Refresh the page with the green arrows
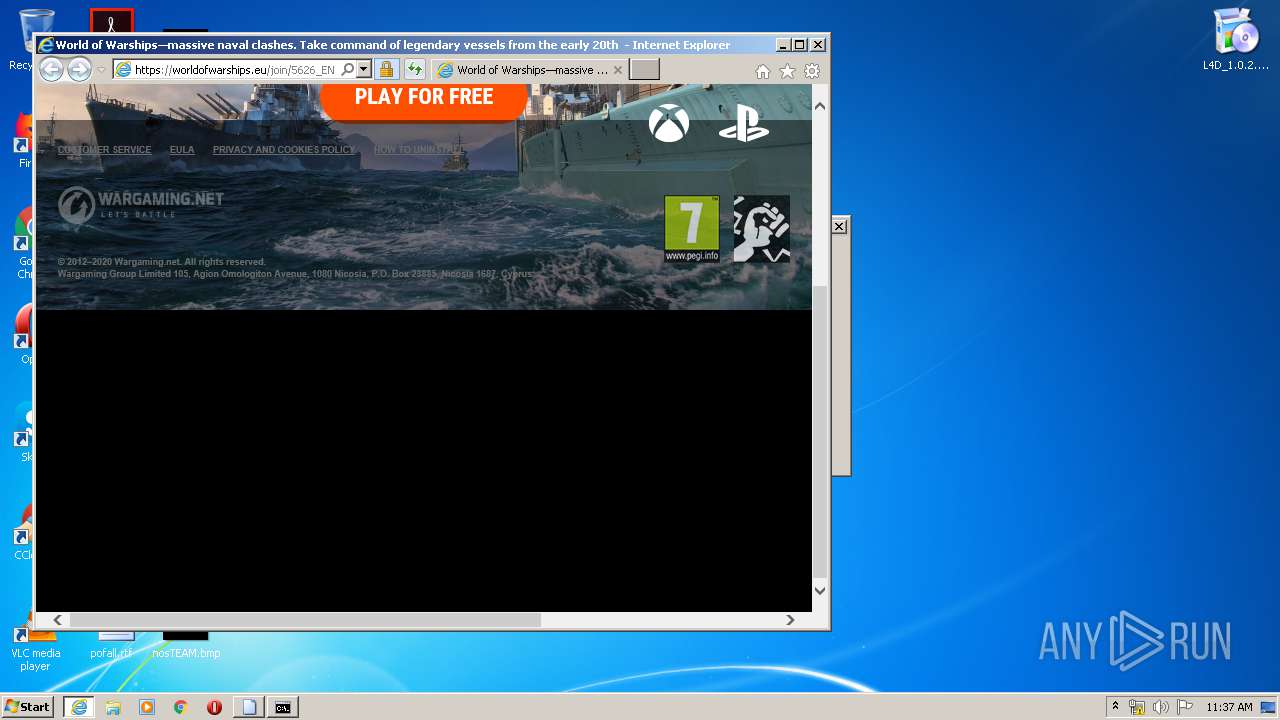This screenshot has width=1280, height=720. (414, 70)
